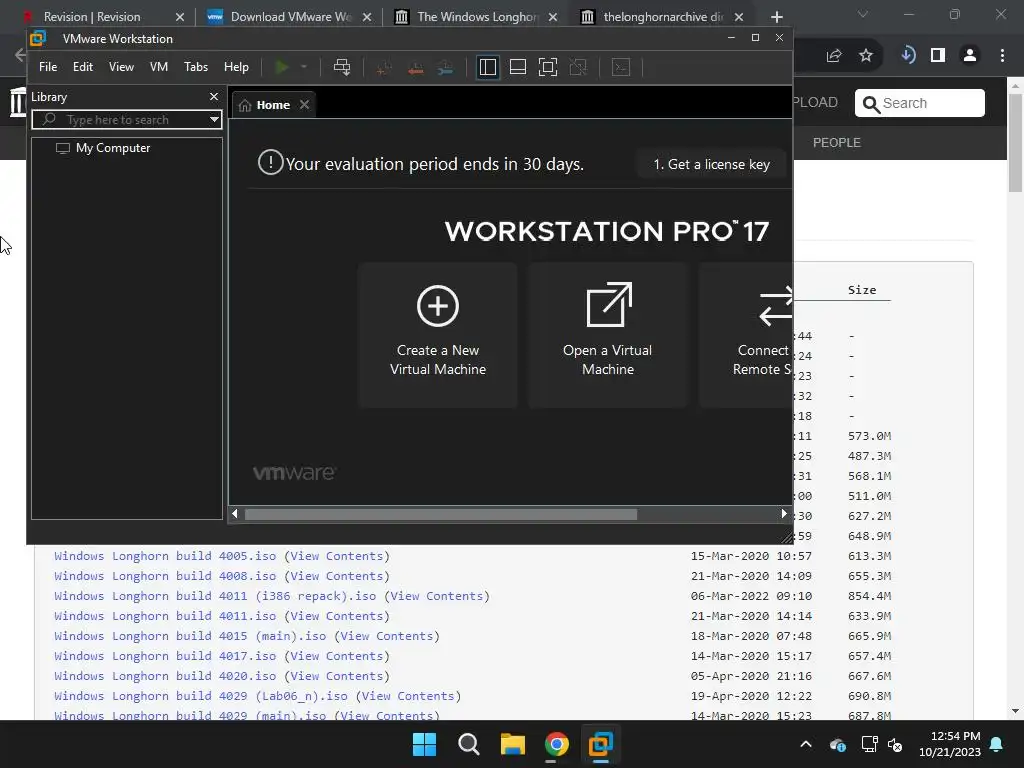Click the Unity mode toolbar icon
Image resolution: width=1024 pixels, height=768 pixels.
578,67
